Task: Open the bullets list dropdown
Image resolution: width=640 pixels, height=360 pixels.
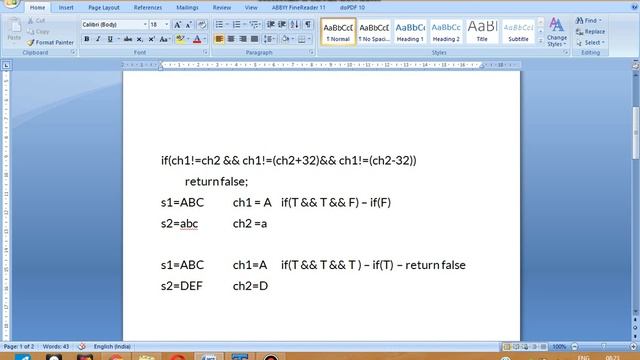Action: click(227, 25)
